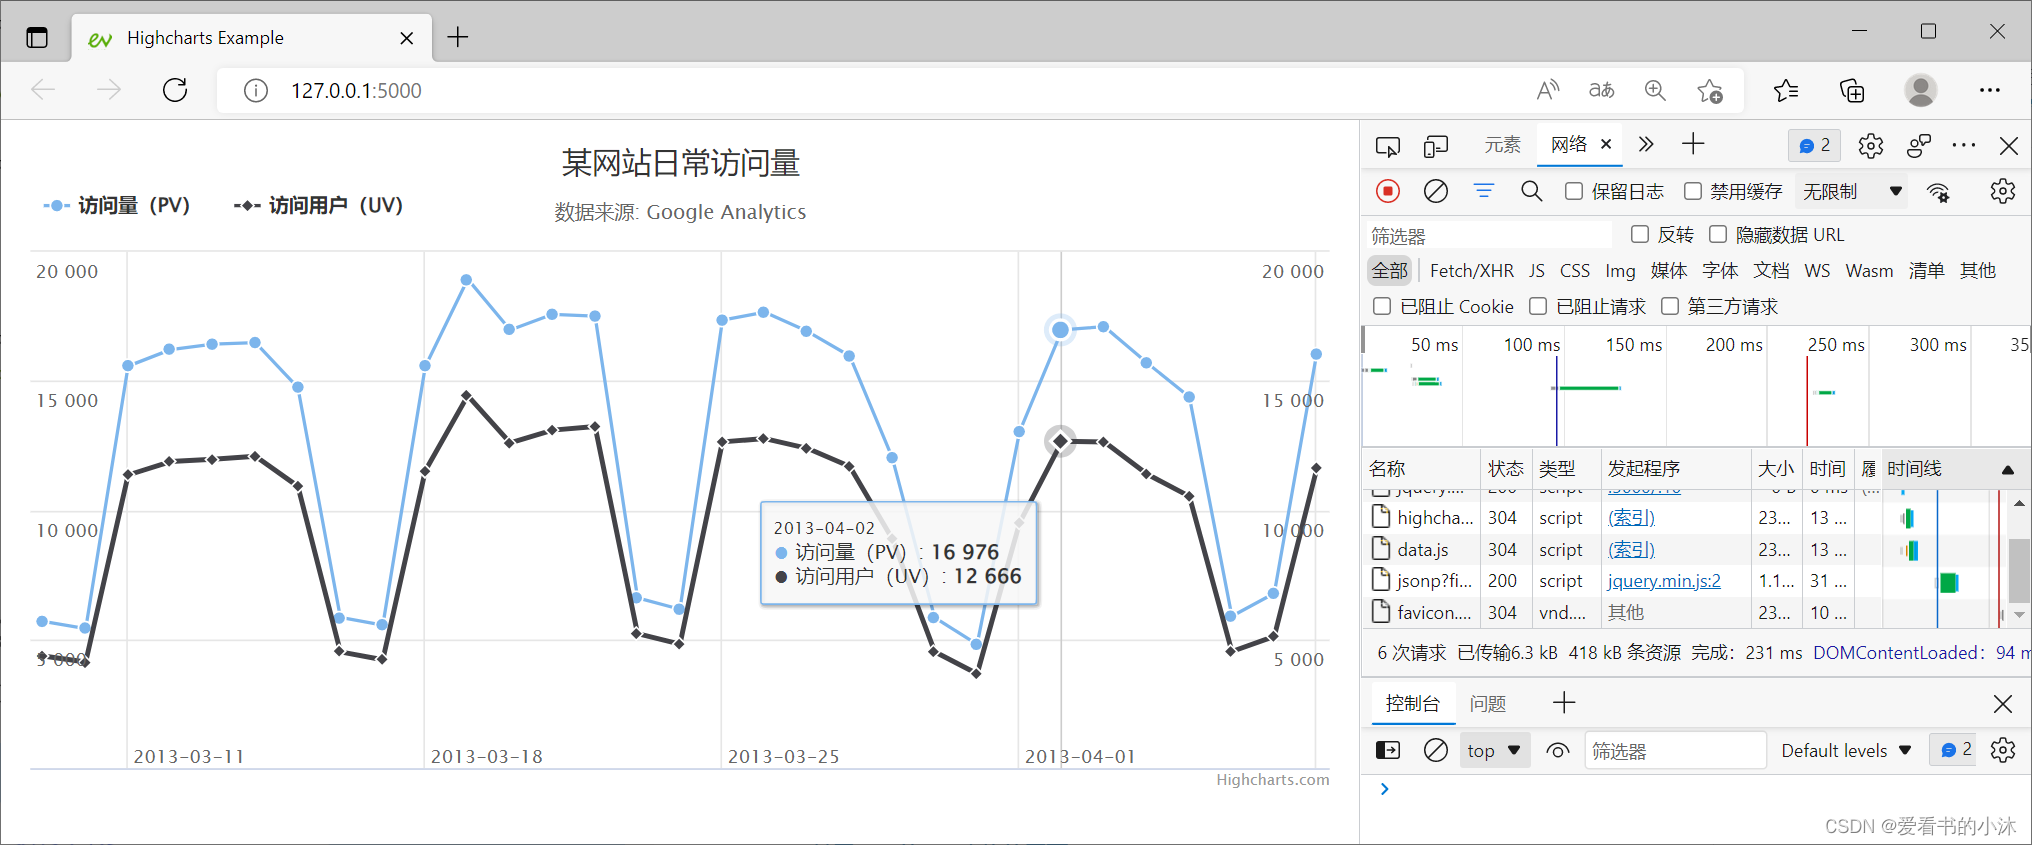Screen dimensions: 2032x845
Task: Check the 第三方请求 checkbox
Action: tap(1670, 306)
